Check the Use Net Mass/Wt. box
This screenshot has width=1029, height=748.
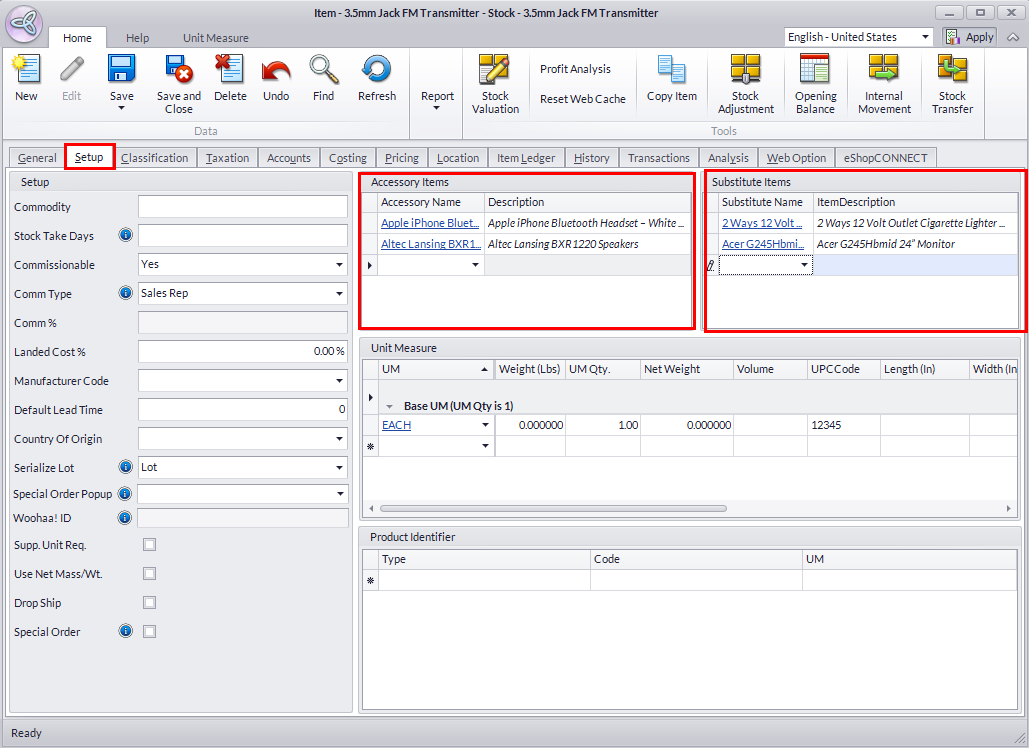(149, 574)
